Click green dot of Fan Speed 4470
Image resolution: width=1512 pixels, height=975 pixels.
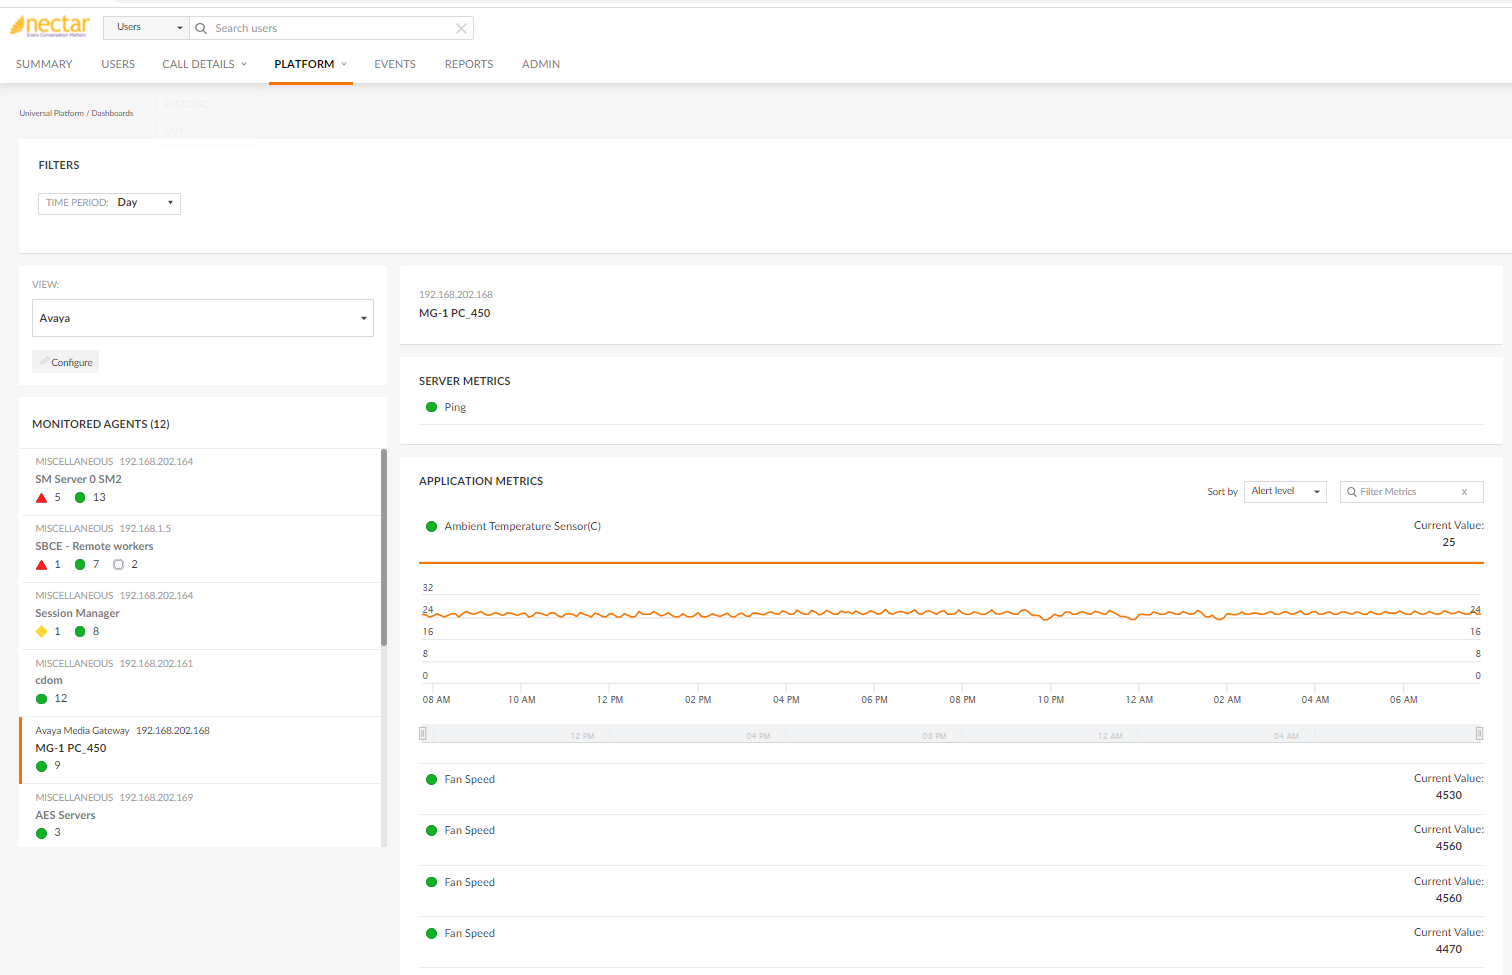point(432,933)
